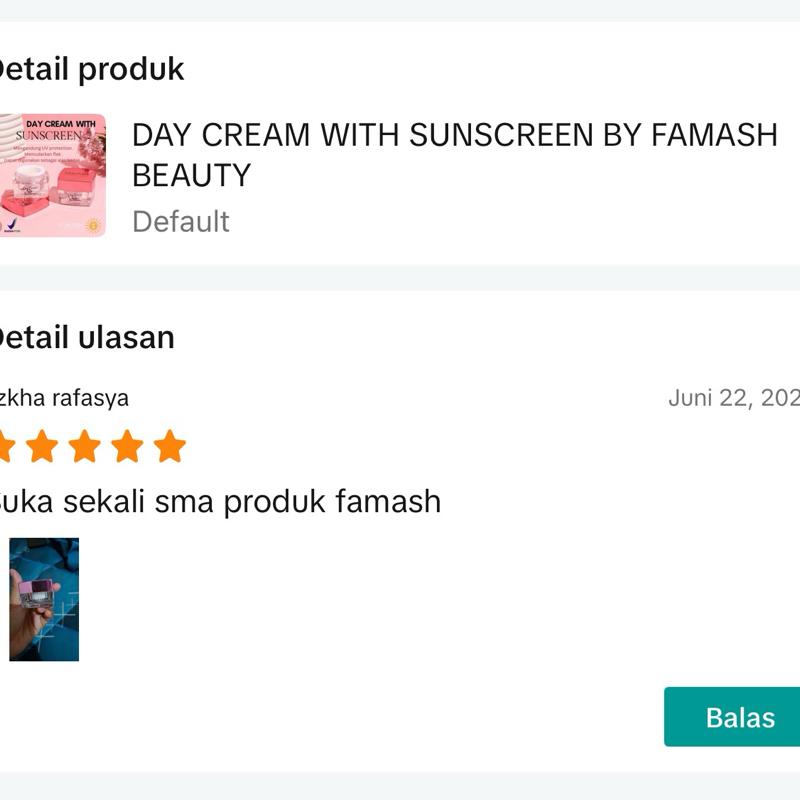800x800 pixels.
Task: Click the blue checkmark logo on product image
Action: click(x=11, y=224)
